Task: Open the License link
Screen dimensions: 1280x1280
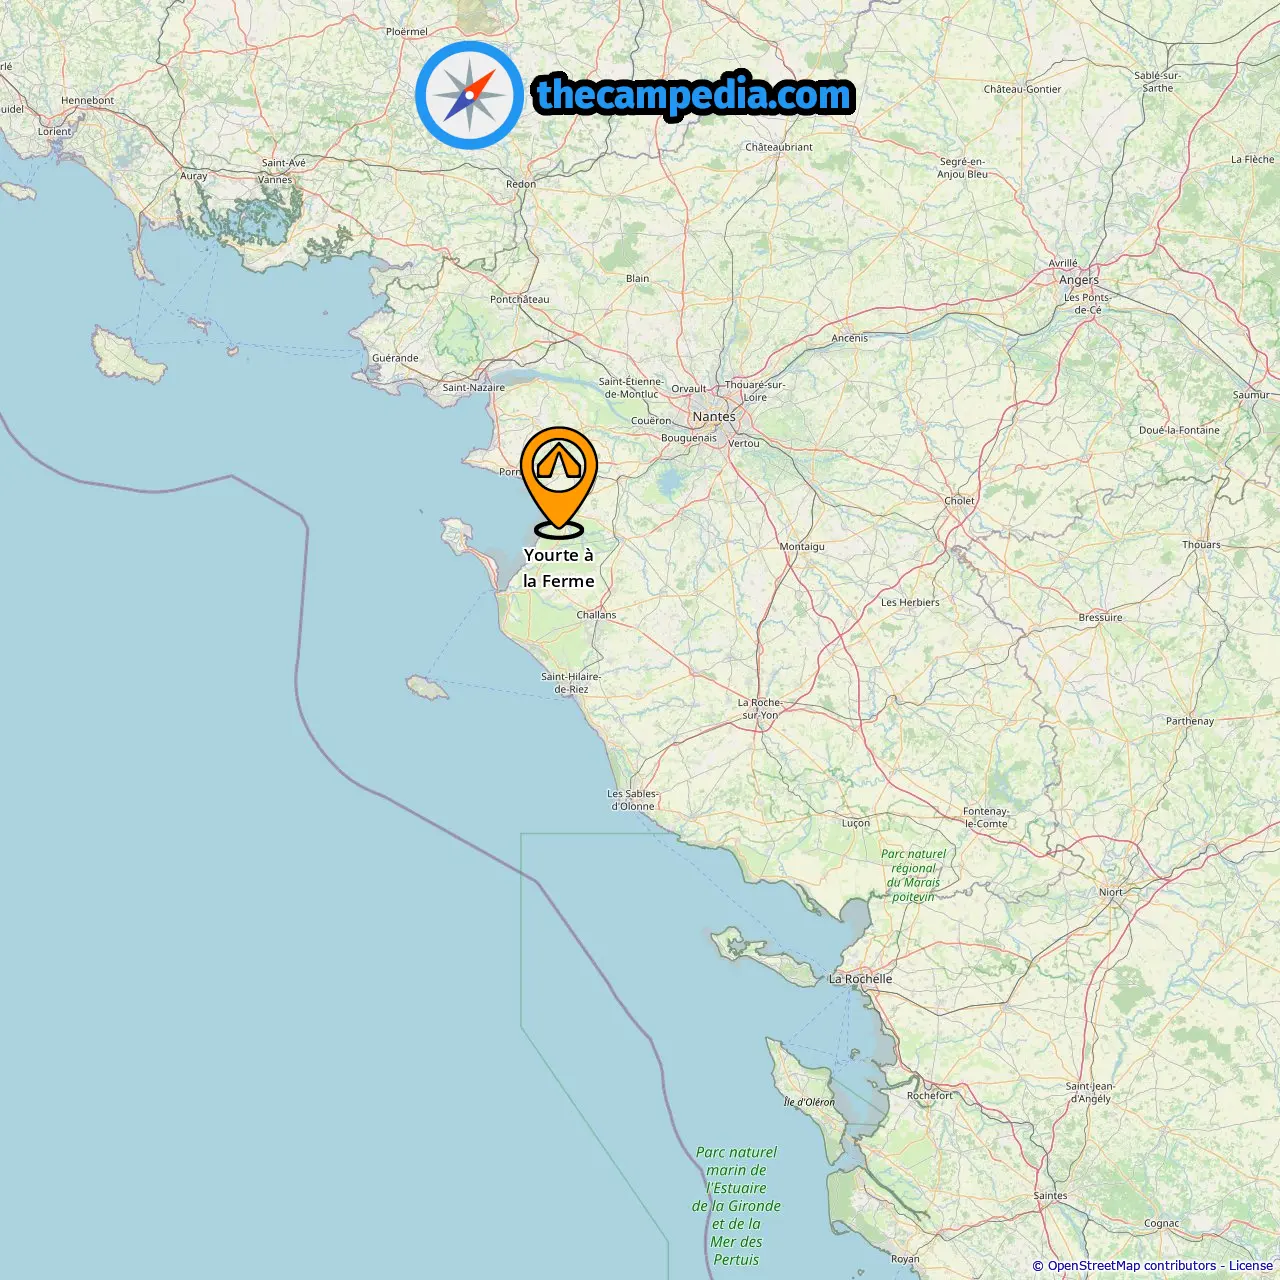Action: (1251, 1266)
